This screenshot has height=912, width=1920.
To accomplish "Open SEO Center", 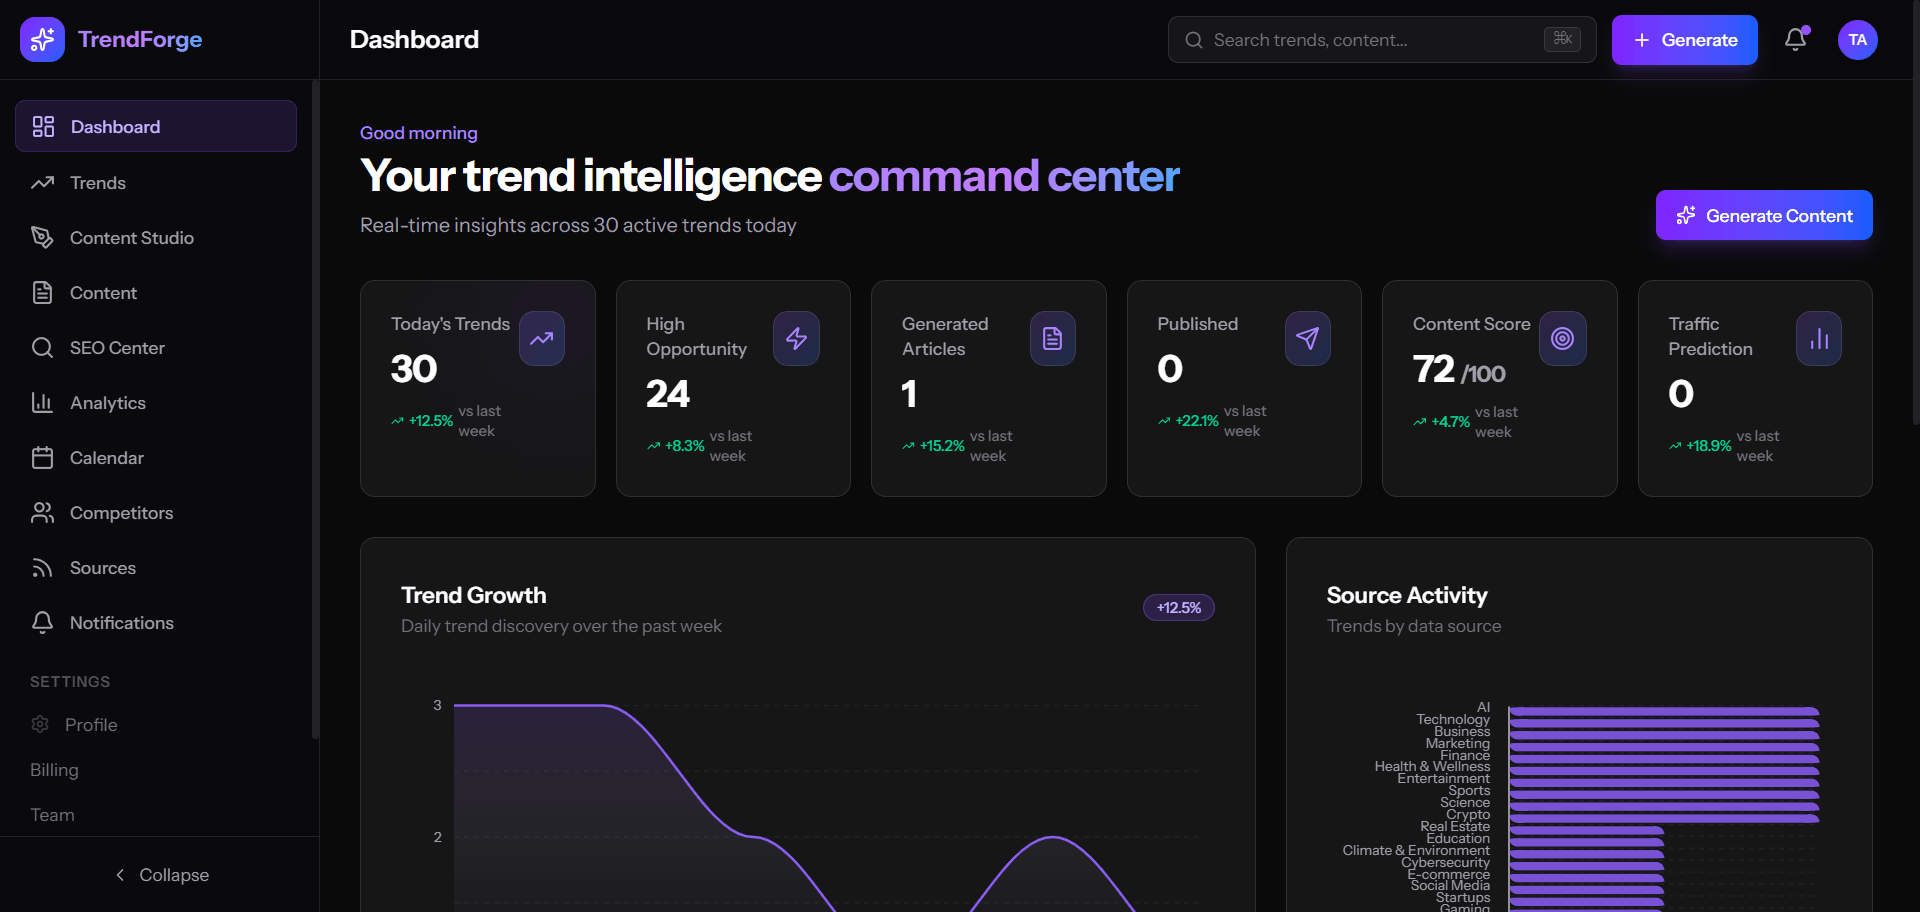I will click(x=156, y=347).
